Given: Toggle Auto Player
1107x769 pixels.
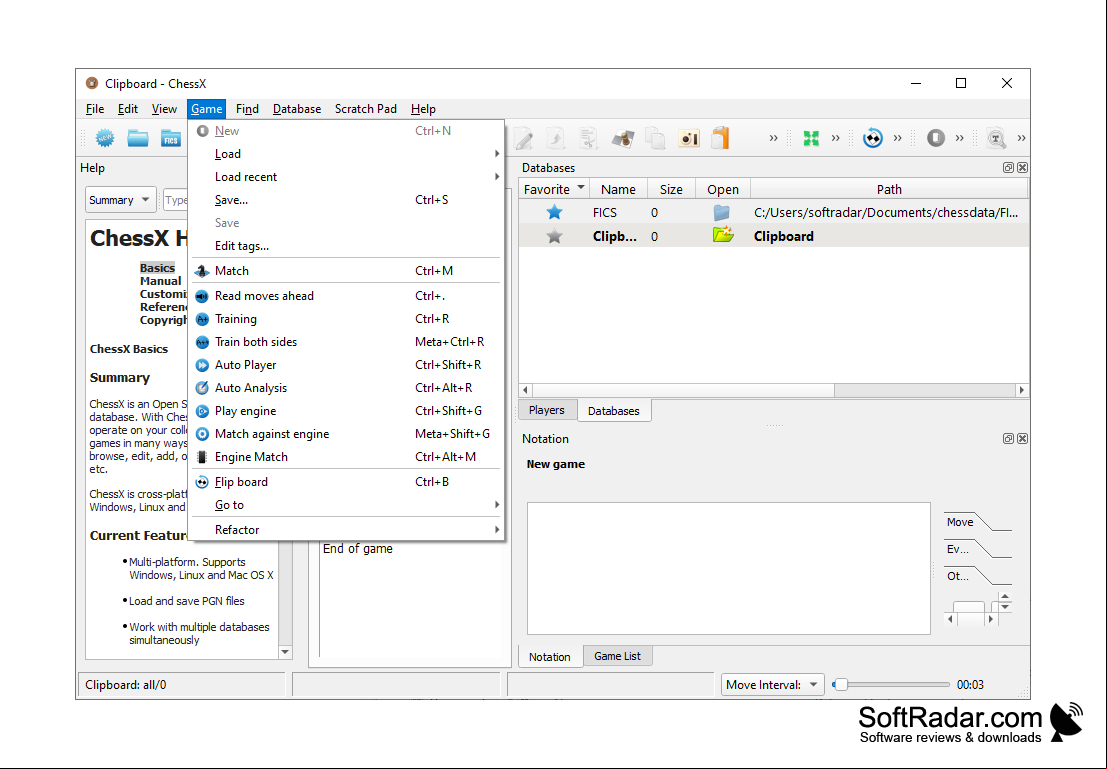Looking at the screenshot, I should point(347,364).
